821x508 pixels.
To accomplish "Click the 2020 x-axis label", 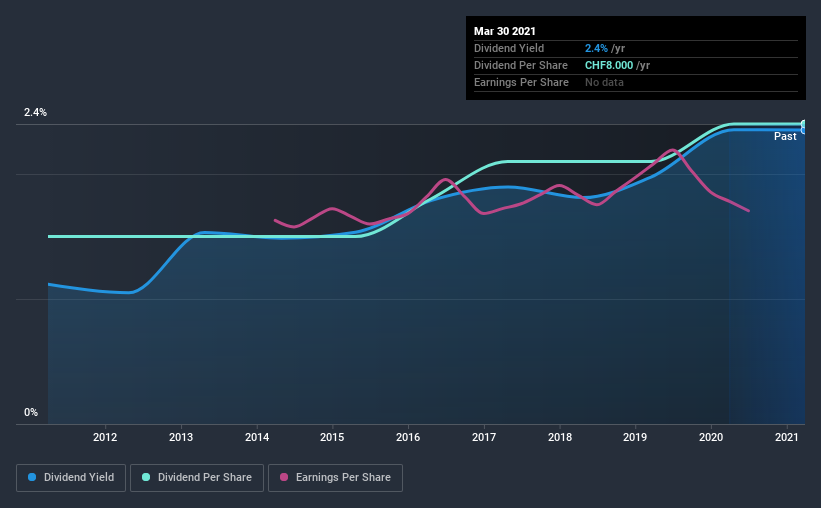I will [711, 437].
